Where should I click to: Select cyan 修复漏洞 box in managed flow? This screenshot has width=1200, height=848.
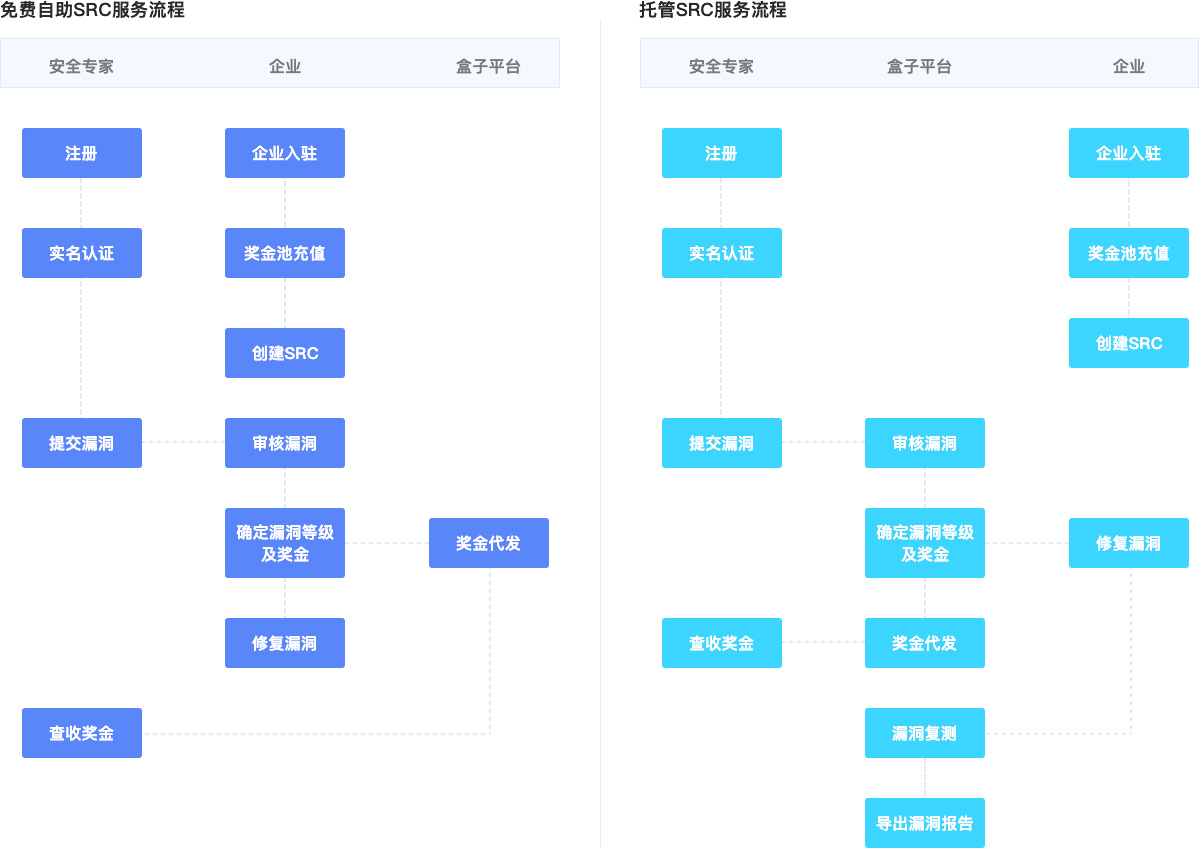point(1128,543)
